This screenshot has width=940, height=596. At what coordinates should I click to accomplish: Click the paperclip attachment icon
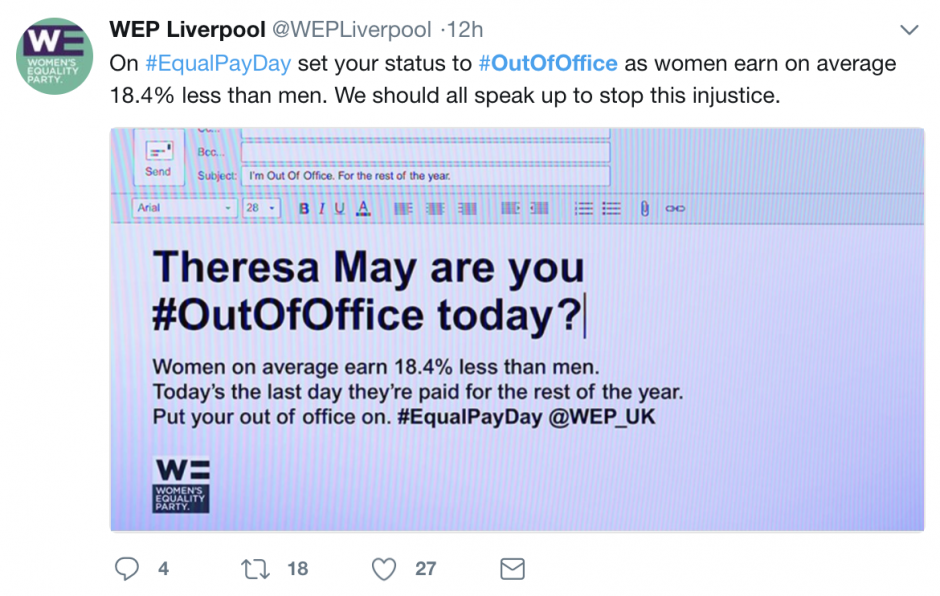pyautogui.click(x=644, y=209)
